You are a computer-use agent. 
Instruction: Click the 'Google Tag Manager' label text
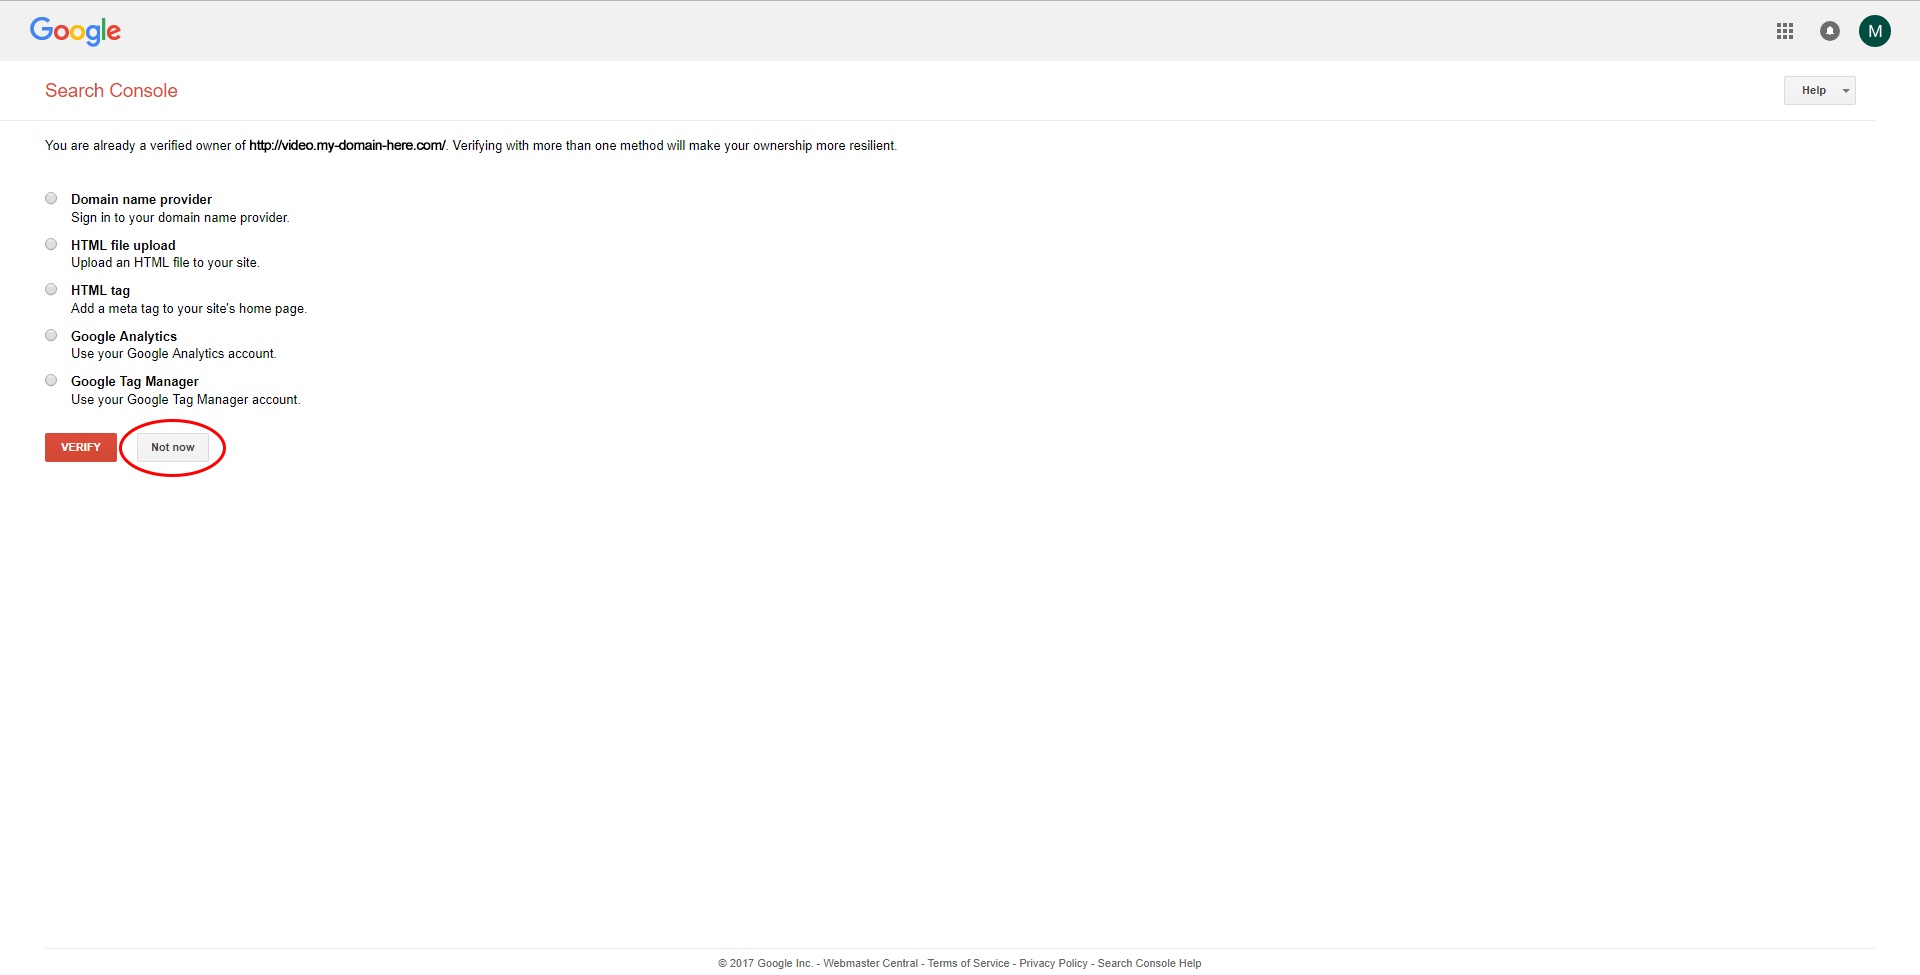(x=135, y=381)
